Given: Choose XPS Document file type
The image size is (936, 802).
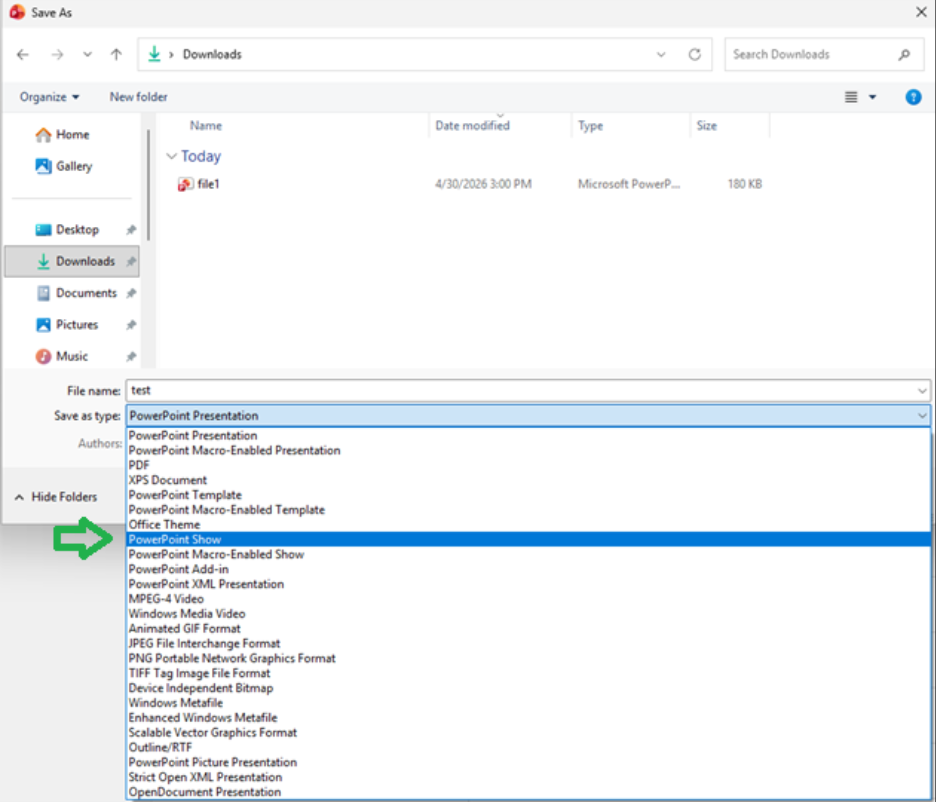Looking at the screenshot, I should click(x=528, y=480).
